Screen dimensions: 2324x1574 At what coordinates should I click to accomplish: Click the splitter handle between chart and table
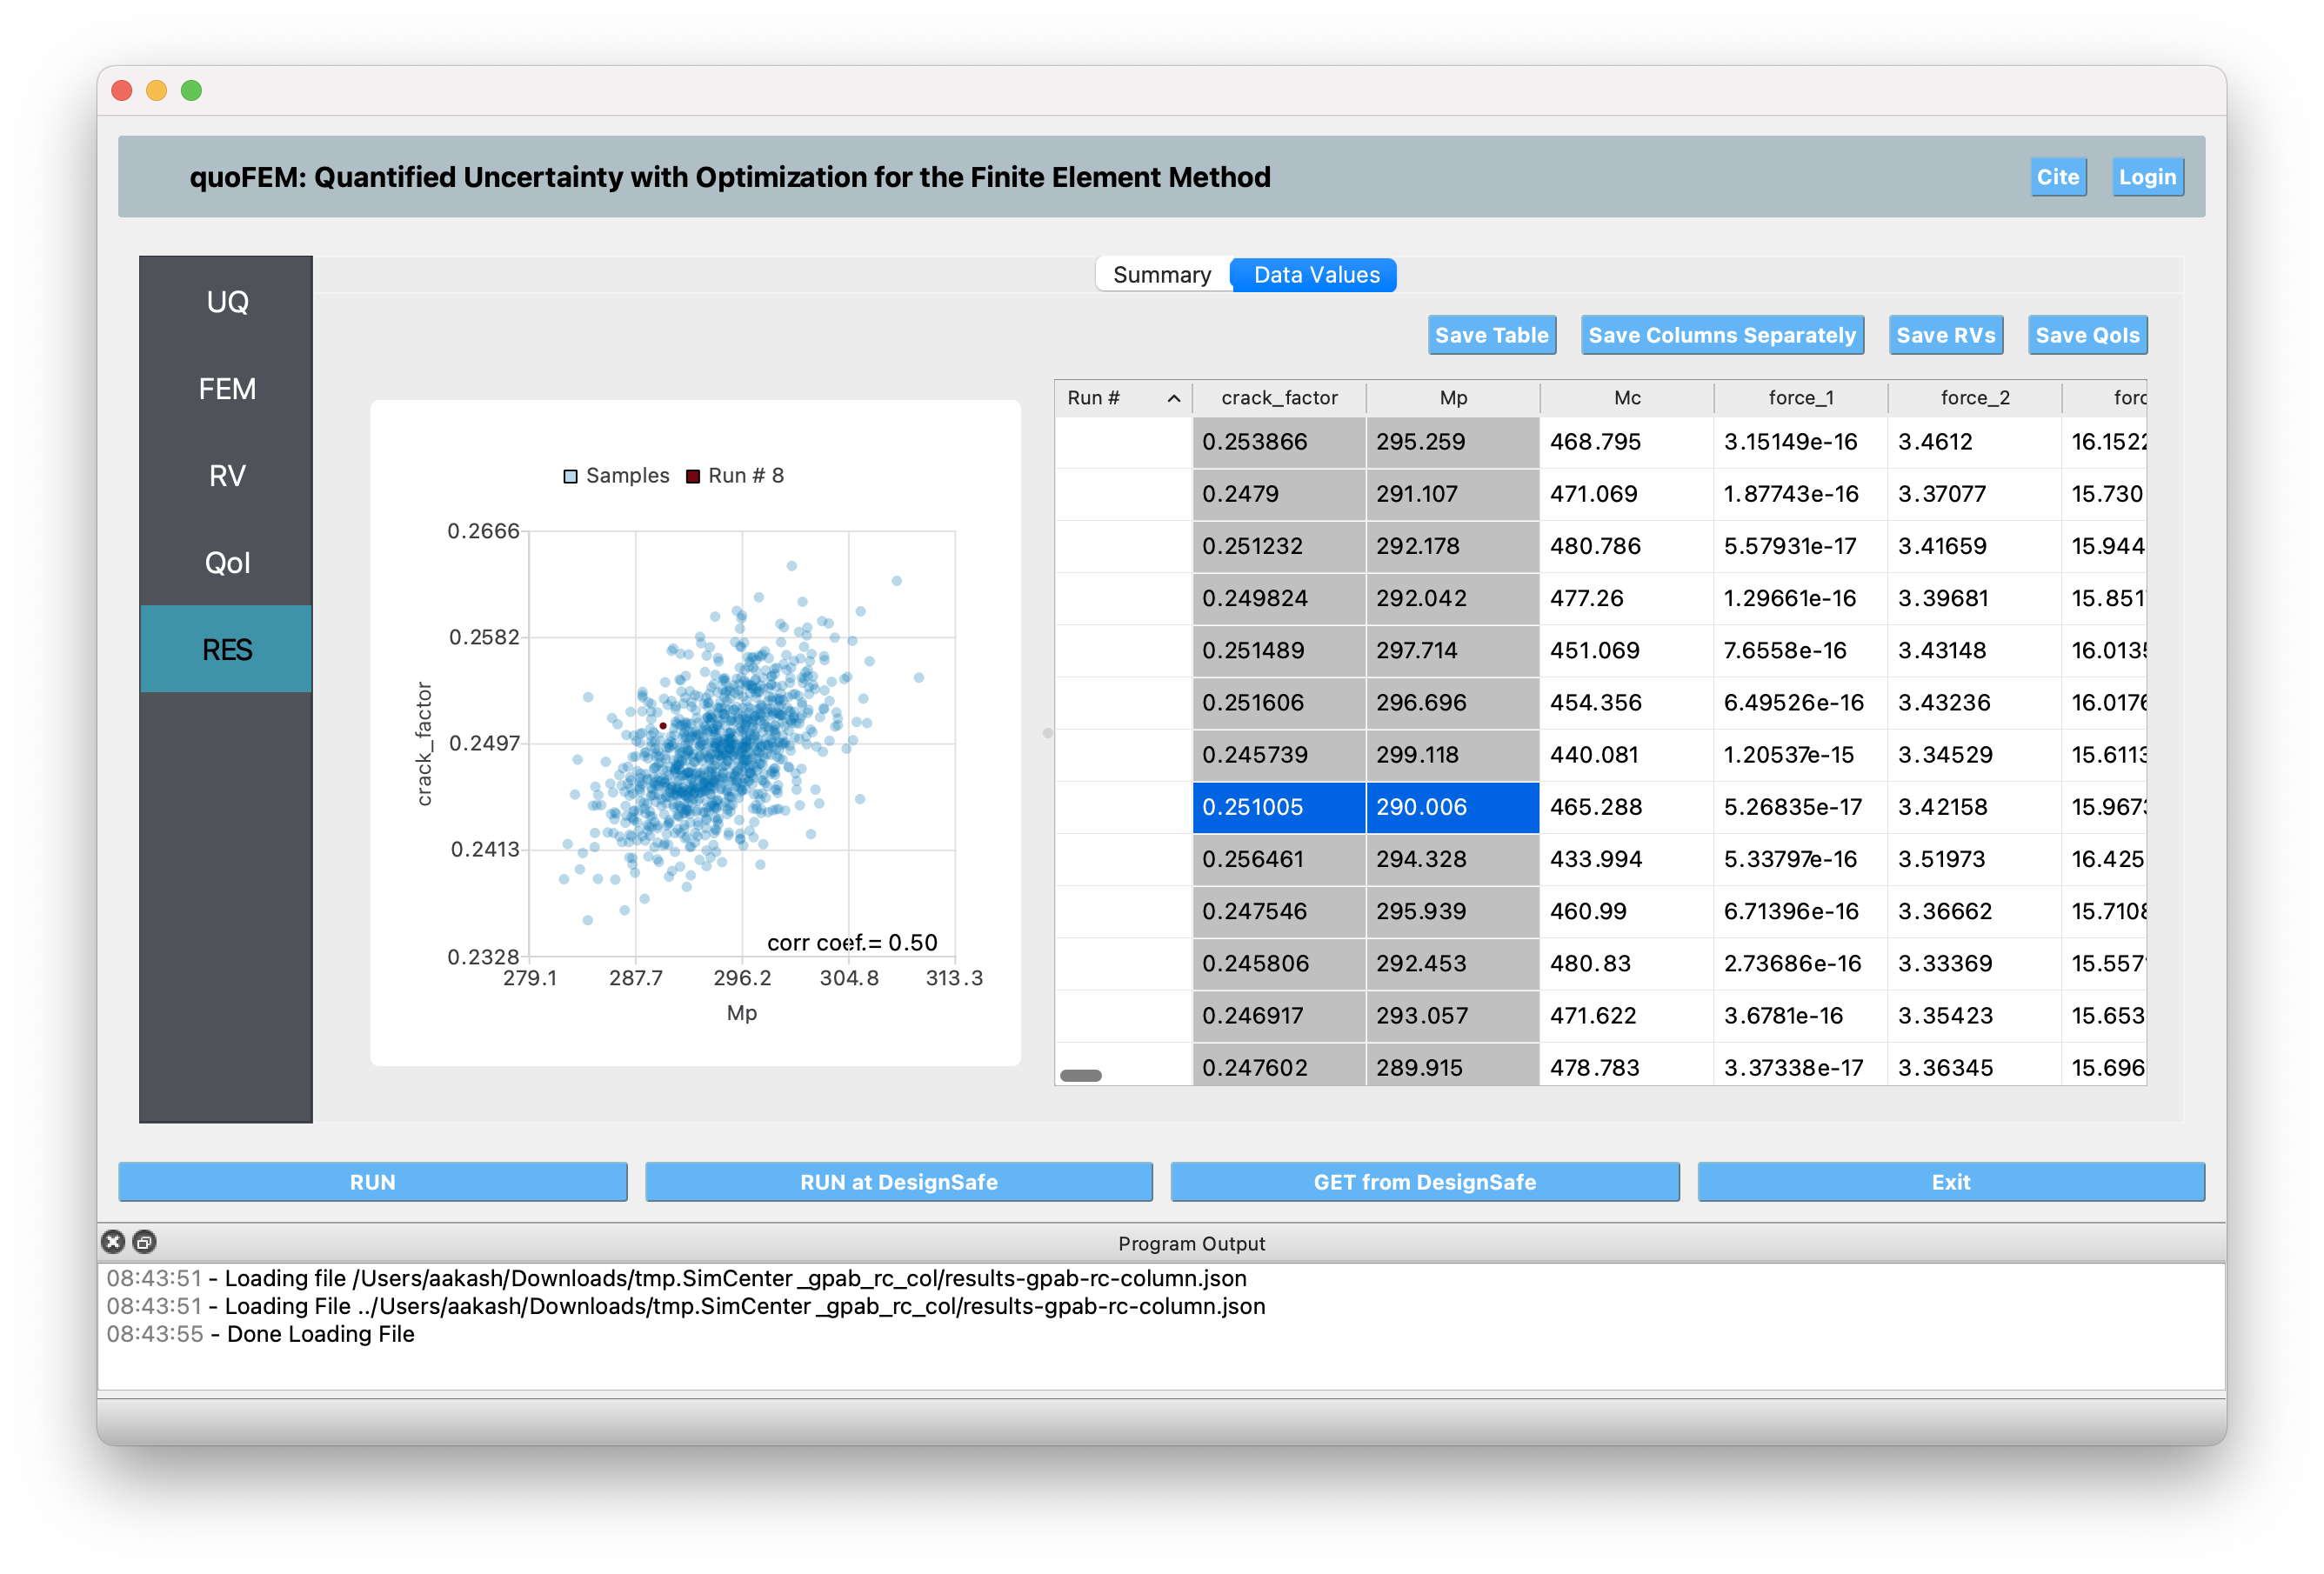(x=1047, y=733)
